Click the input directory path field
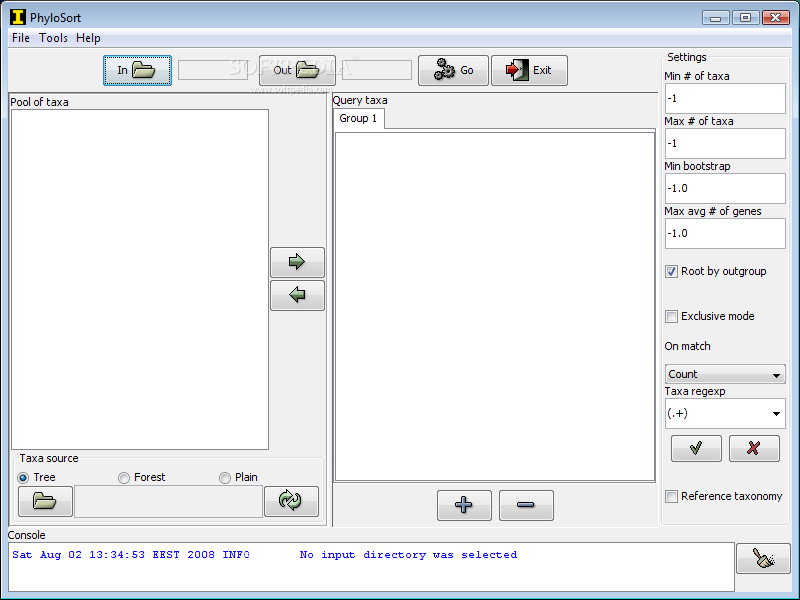Image resolution: width=800 pixels, height=600 pixels. point(213,70)
